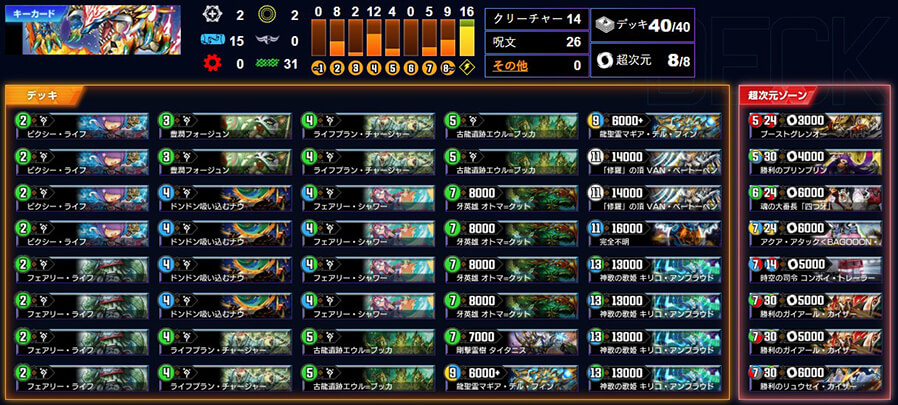Image resolution: width=898 pixels, height=405 pixels.
Task: Click the red 超次元ゾーン section tab
Action: (778, 96)
